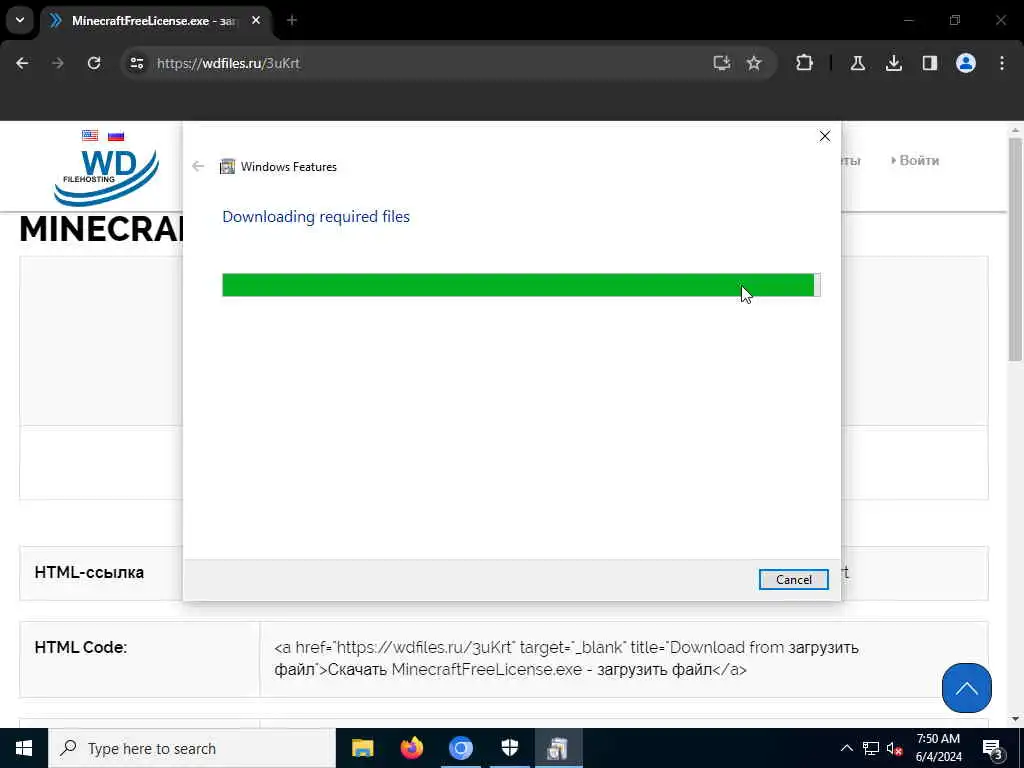The height and width of the screenshot is (768, 1024).
Task: Open Chrome Labs flask icon
Action: click(x=857, y=63)
